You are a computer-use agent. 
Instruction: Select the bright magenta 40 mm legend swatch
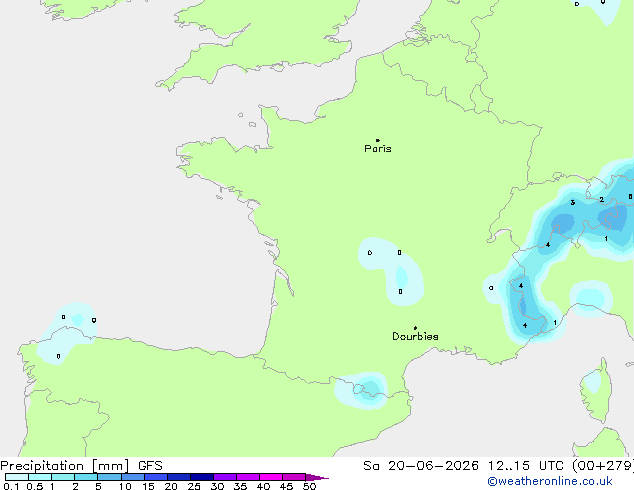click(x=271, y=477)
